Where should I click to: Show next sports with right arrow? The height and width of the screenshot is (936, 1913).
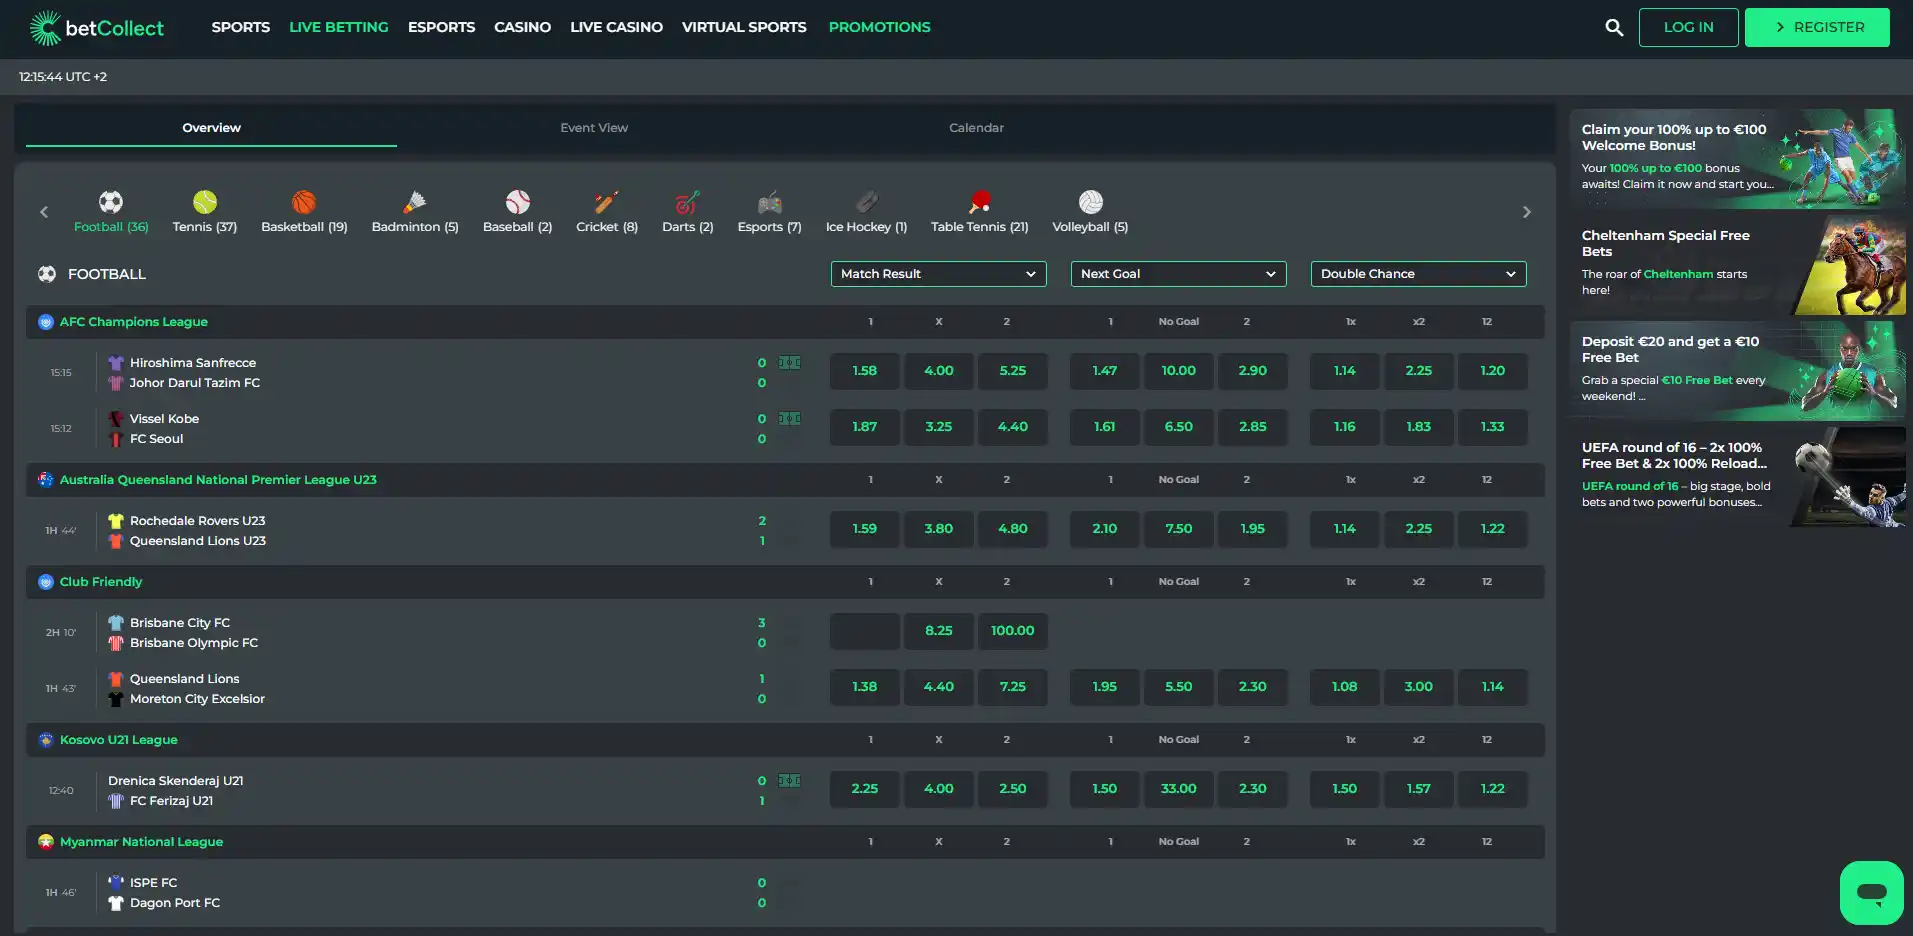[1526, 212]
